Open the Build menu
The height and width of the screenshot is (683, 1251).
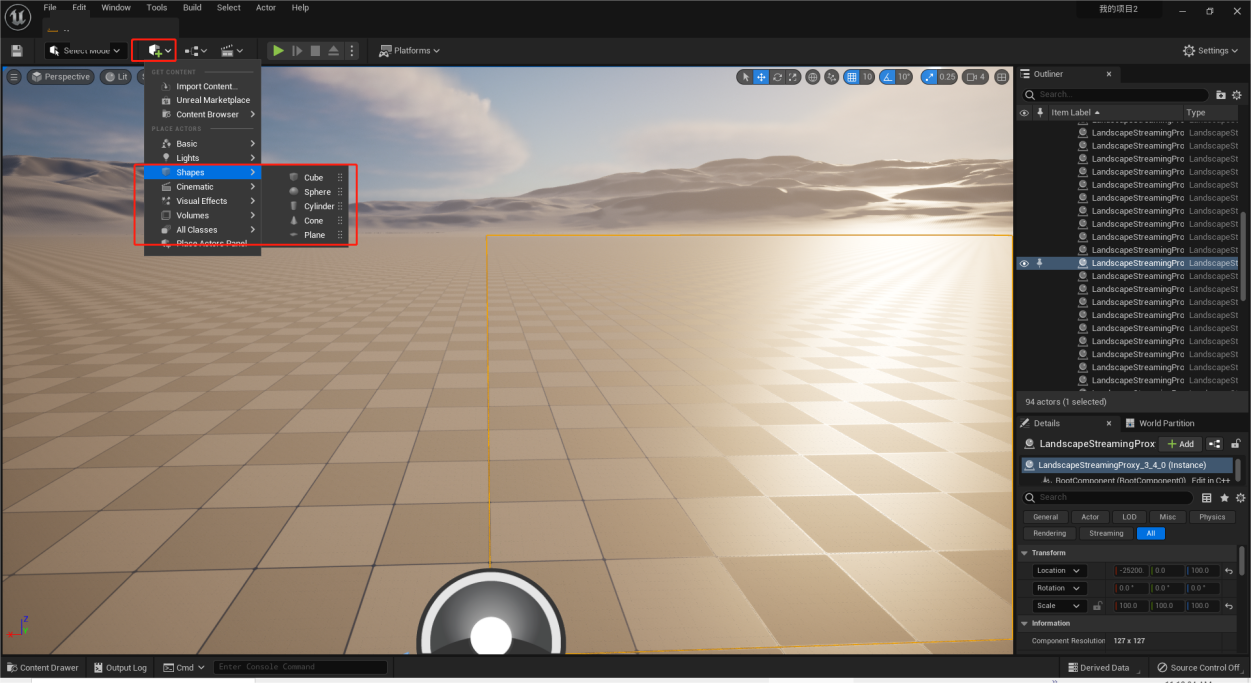click(x=192, y=8)
